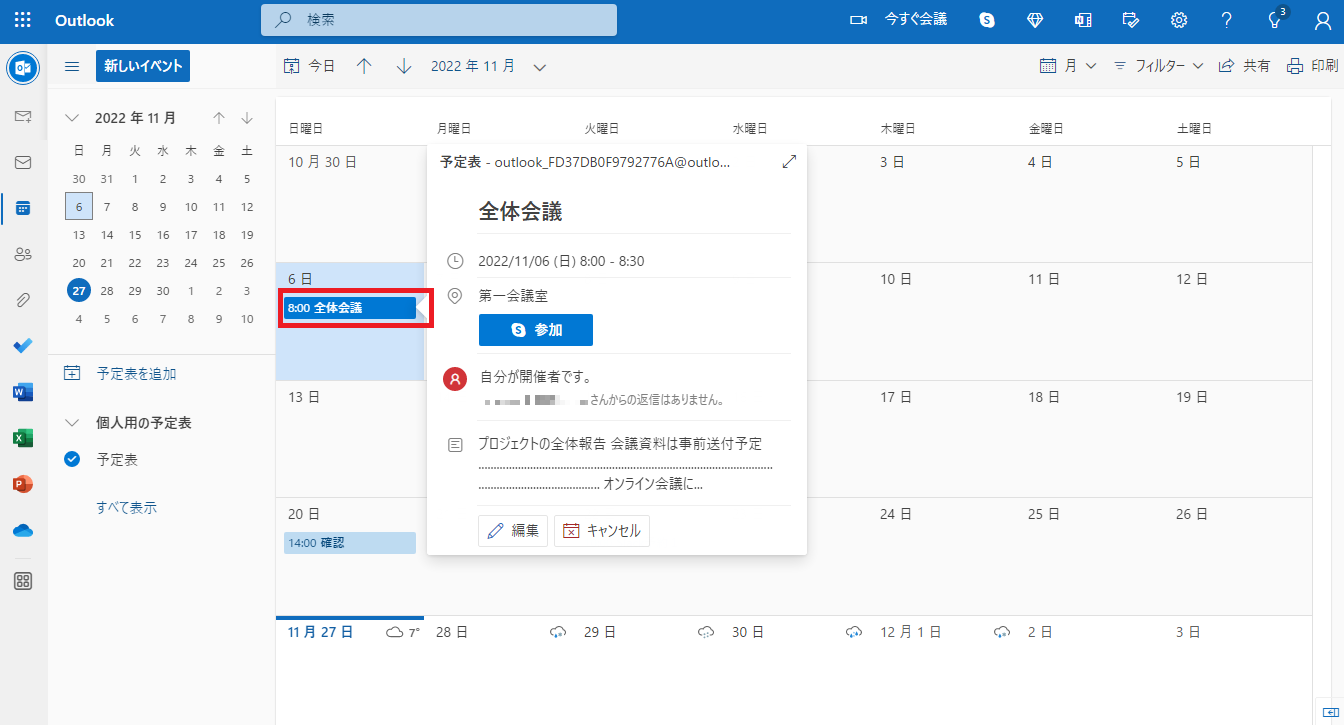Click 印刷 in the toolbar
Viewport: 1344px width, 725px height.
(1312, 66)
